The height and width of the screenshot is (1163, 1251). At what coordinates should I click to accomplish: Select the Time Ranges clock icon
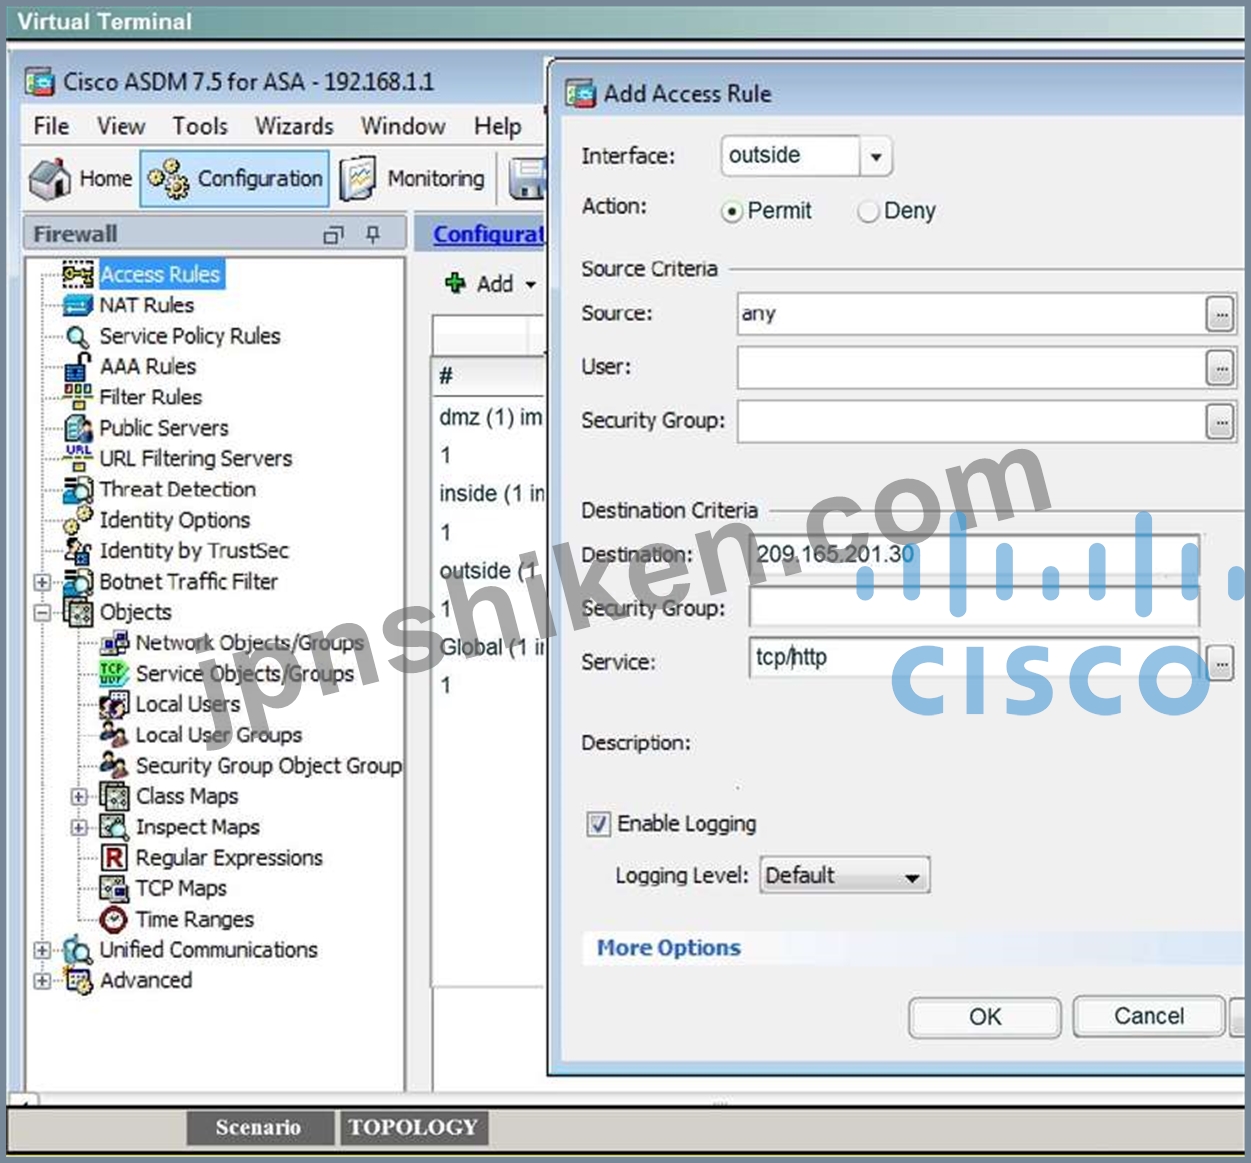(115, 919)
